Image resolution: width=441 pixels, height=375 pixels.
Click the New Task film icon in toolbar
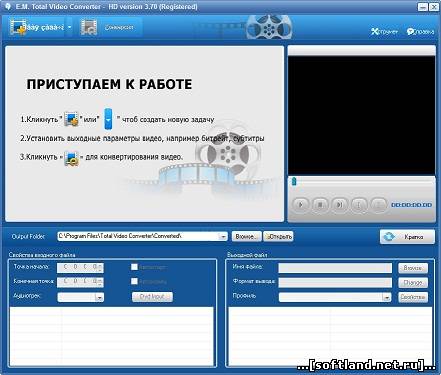click(18, 27)
